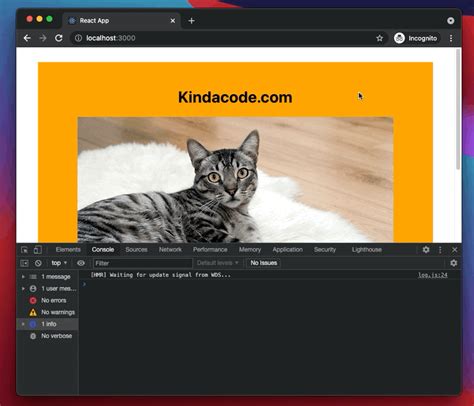474x406 pixels.
Task: Click the browser circular icon top right
Action: (451, 21)
